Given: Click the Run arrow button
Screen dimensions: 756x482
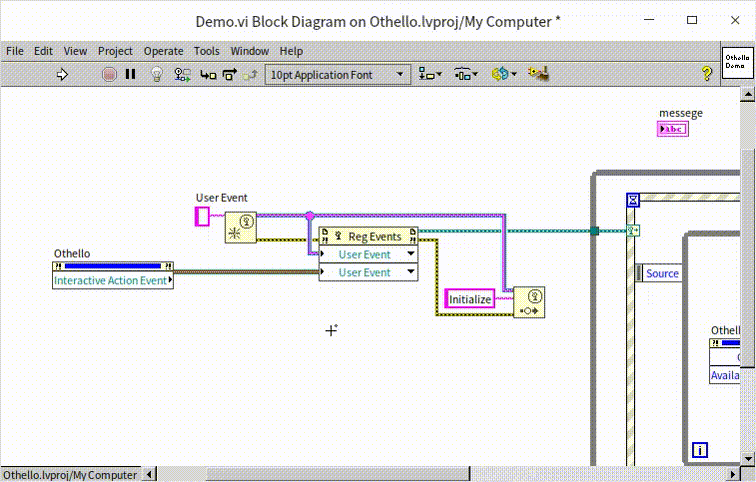Looking at the screenshot, I should pos(61,74).
